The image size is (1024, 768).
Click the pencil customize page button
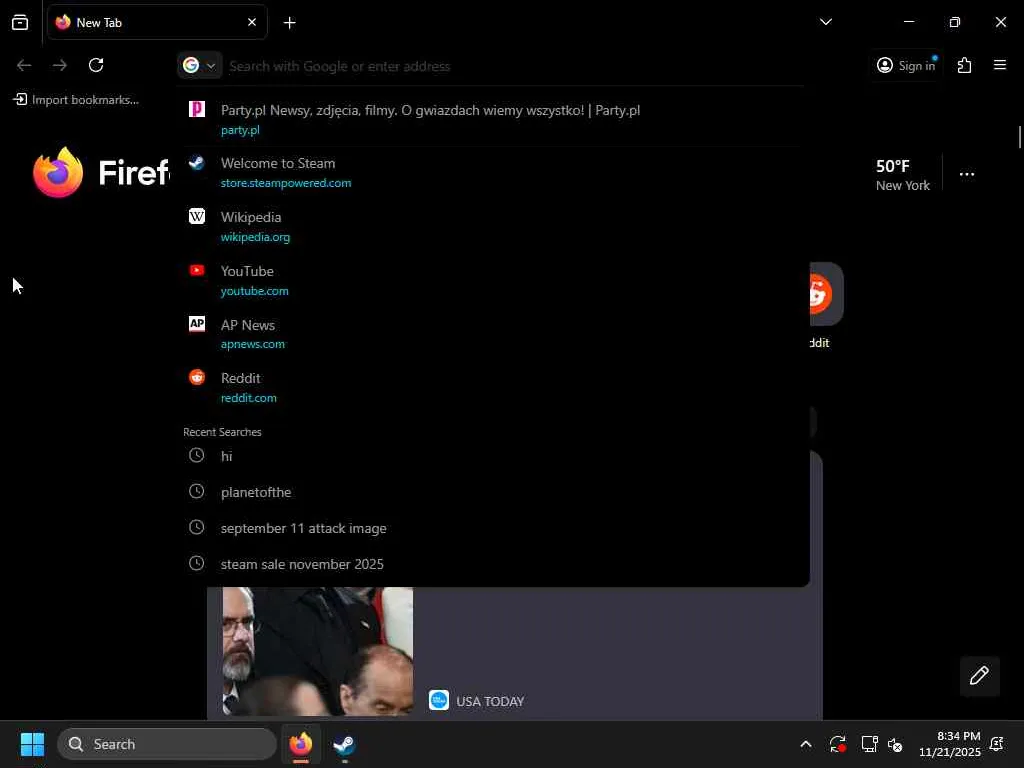[x=979, y=675]
